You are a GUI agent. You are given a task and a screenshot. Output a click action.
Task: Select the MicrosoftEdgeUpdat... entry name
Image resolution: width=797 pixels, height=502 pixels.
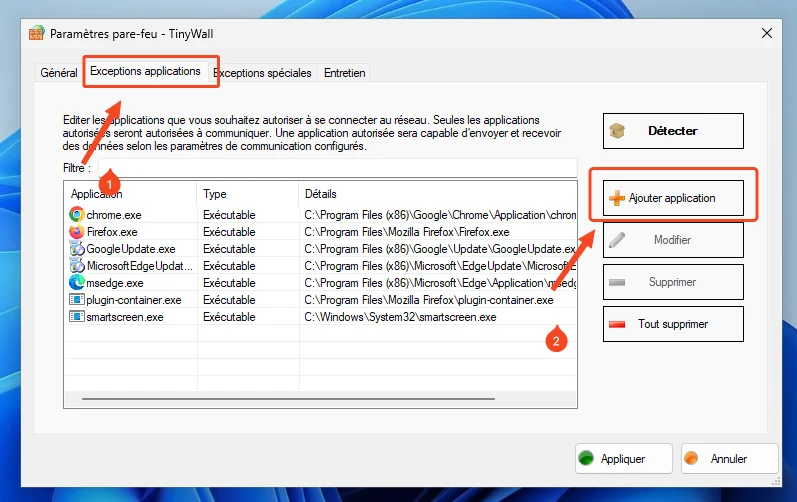tap(140, 266)
